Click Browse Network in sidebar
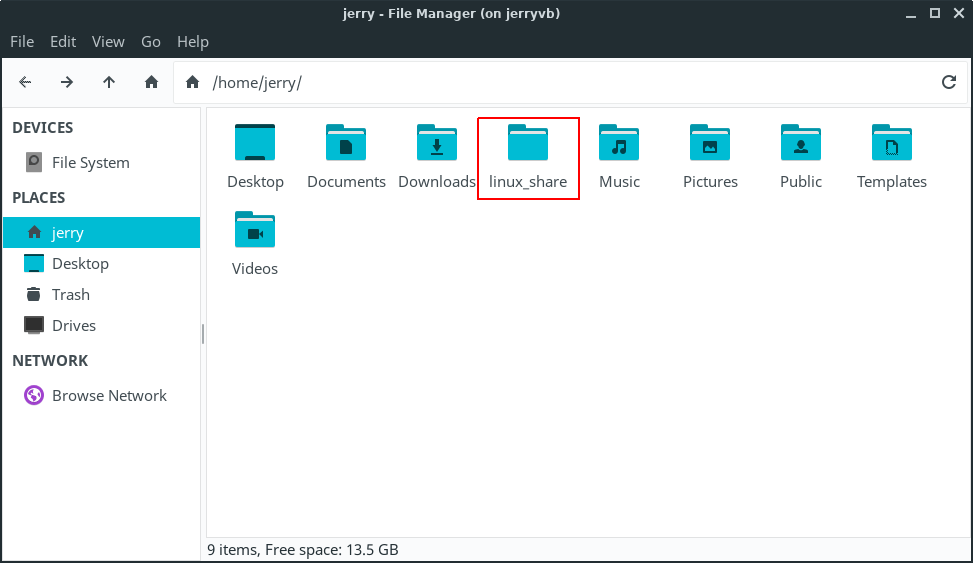 tap(109, 395)
